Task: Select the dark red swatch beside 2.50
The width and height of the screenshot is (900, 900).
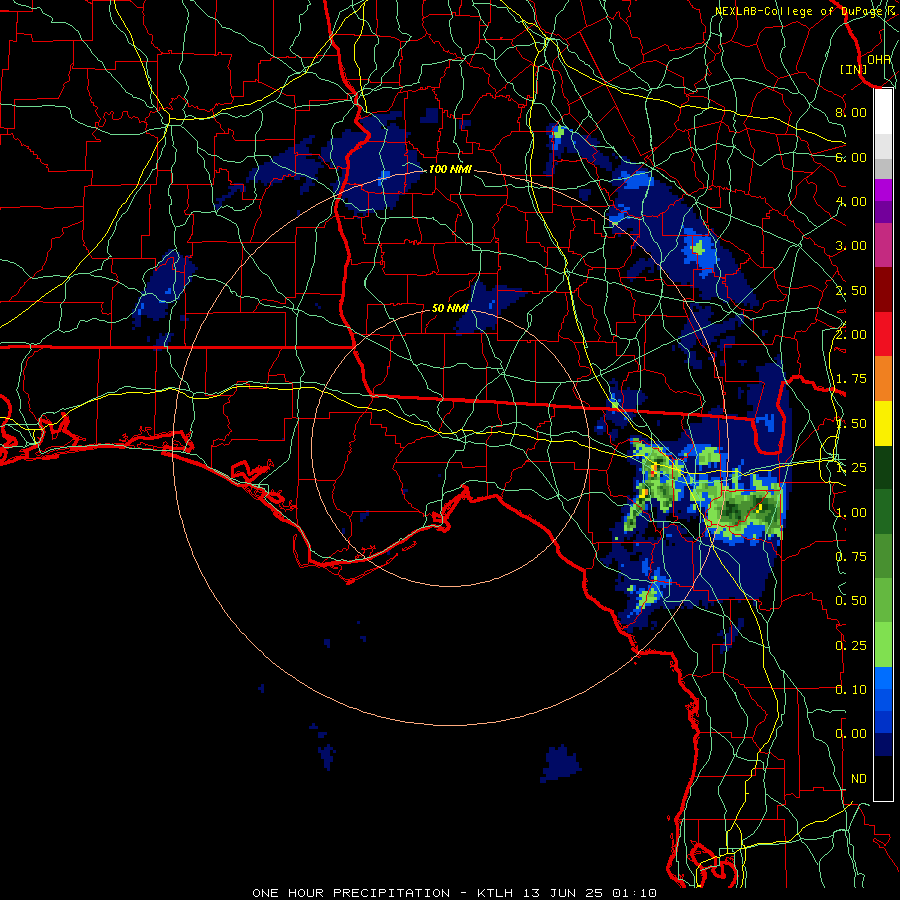Action: click(x=883, y=290)
